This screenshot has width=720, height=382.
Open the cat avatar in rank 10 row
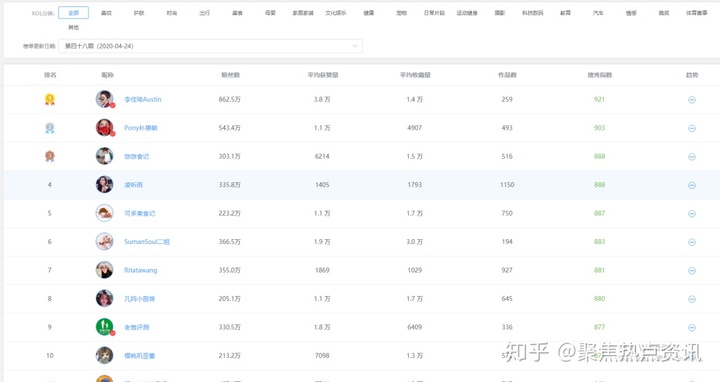tap(105, 355)
